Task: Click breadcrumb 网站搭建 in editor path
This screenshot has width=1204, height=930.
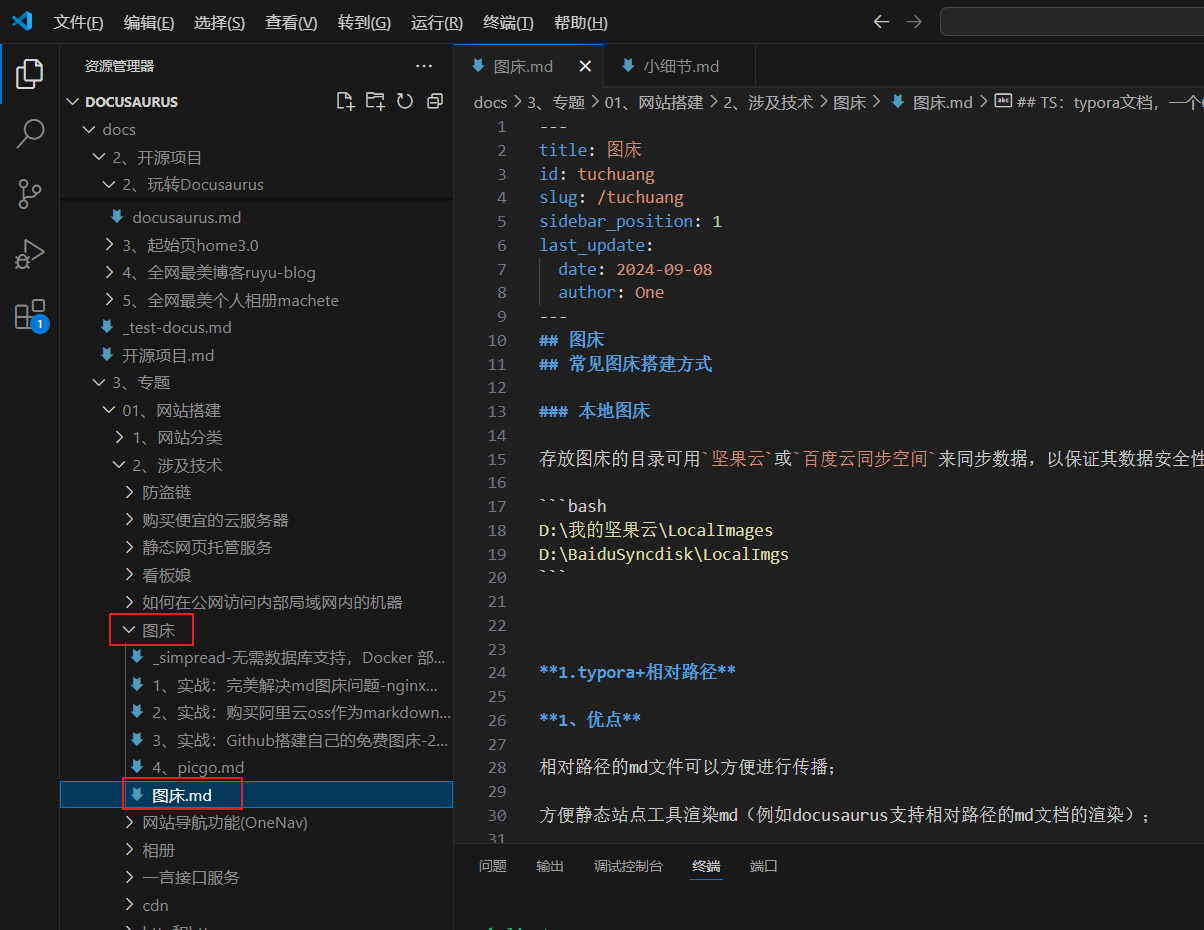Action: click(x=654, y=102)
